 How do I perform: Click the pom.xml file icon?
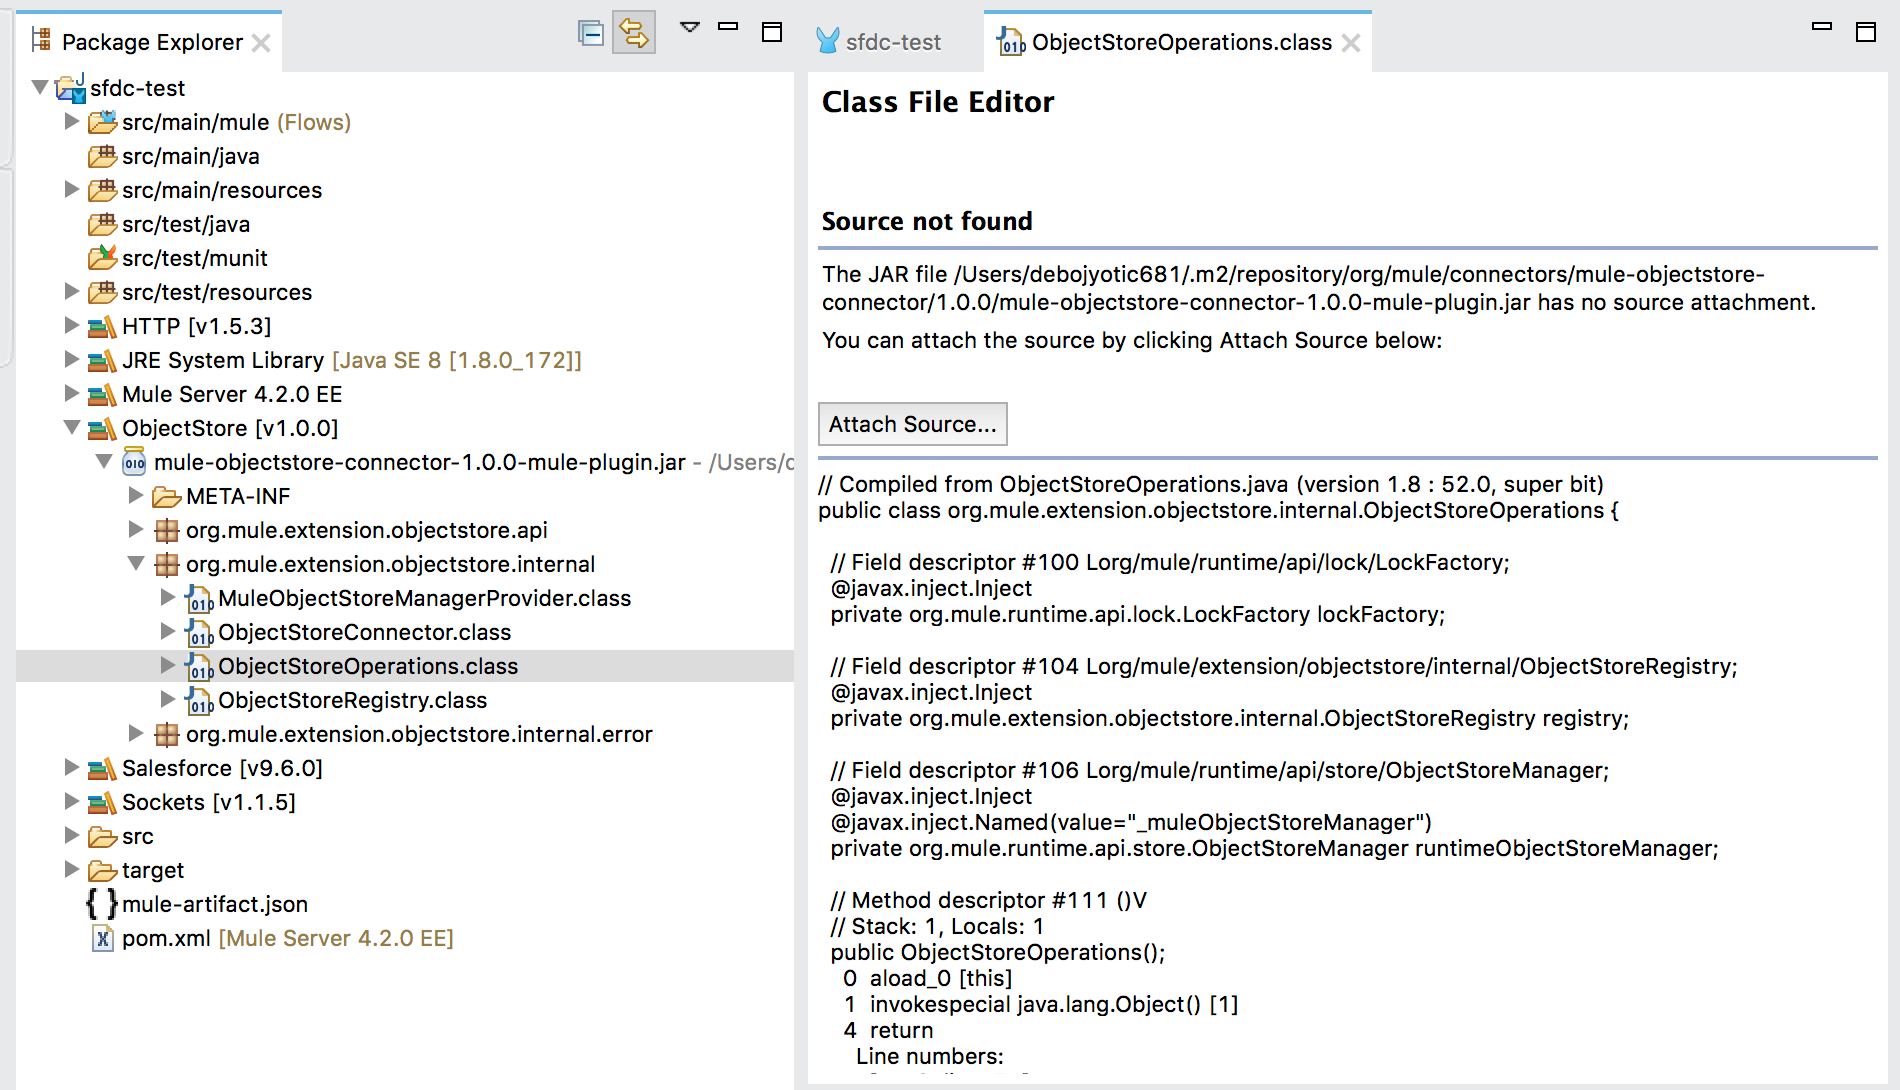pyautogui.click(x=101, y=938)
